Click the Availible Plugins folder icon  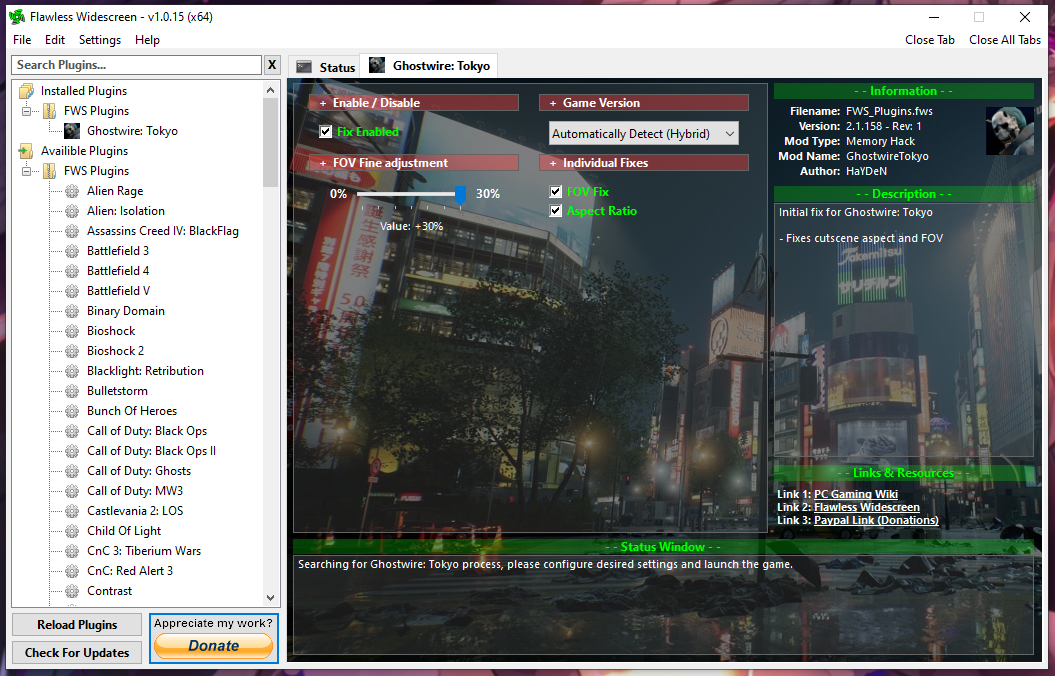[26, 151]
